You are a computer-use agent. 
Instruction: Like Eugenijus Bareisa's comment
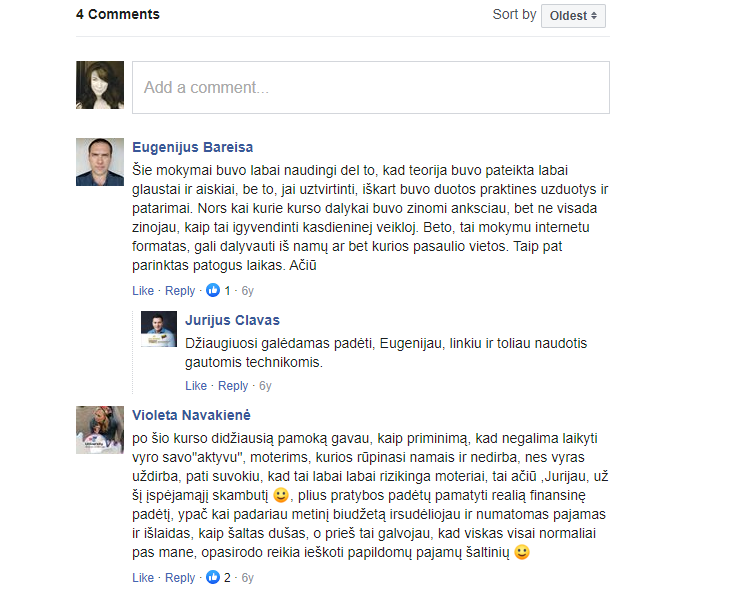pyautogui.click(x=143, y=291)
